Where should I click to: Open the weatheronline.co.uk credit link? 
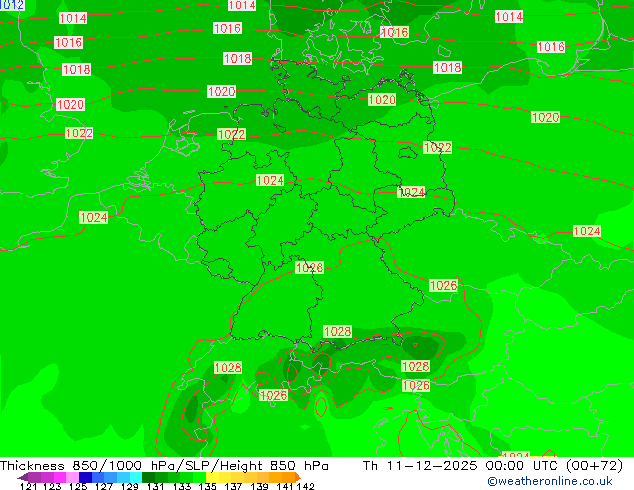tap(550, 481)
